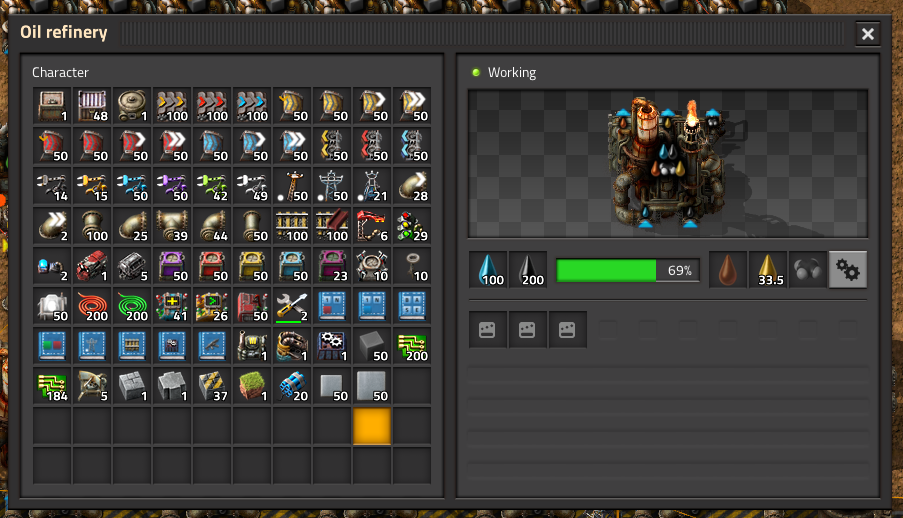Pick up the assembling machine with gears icon
This screenshot has width=903, height=518.
tap(332, 346)
